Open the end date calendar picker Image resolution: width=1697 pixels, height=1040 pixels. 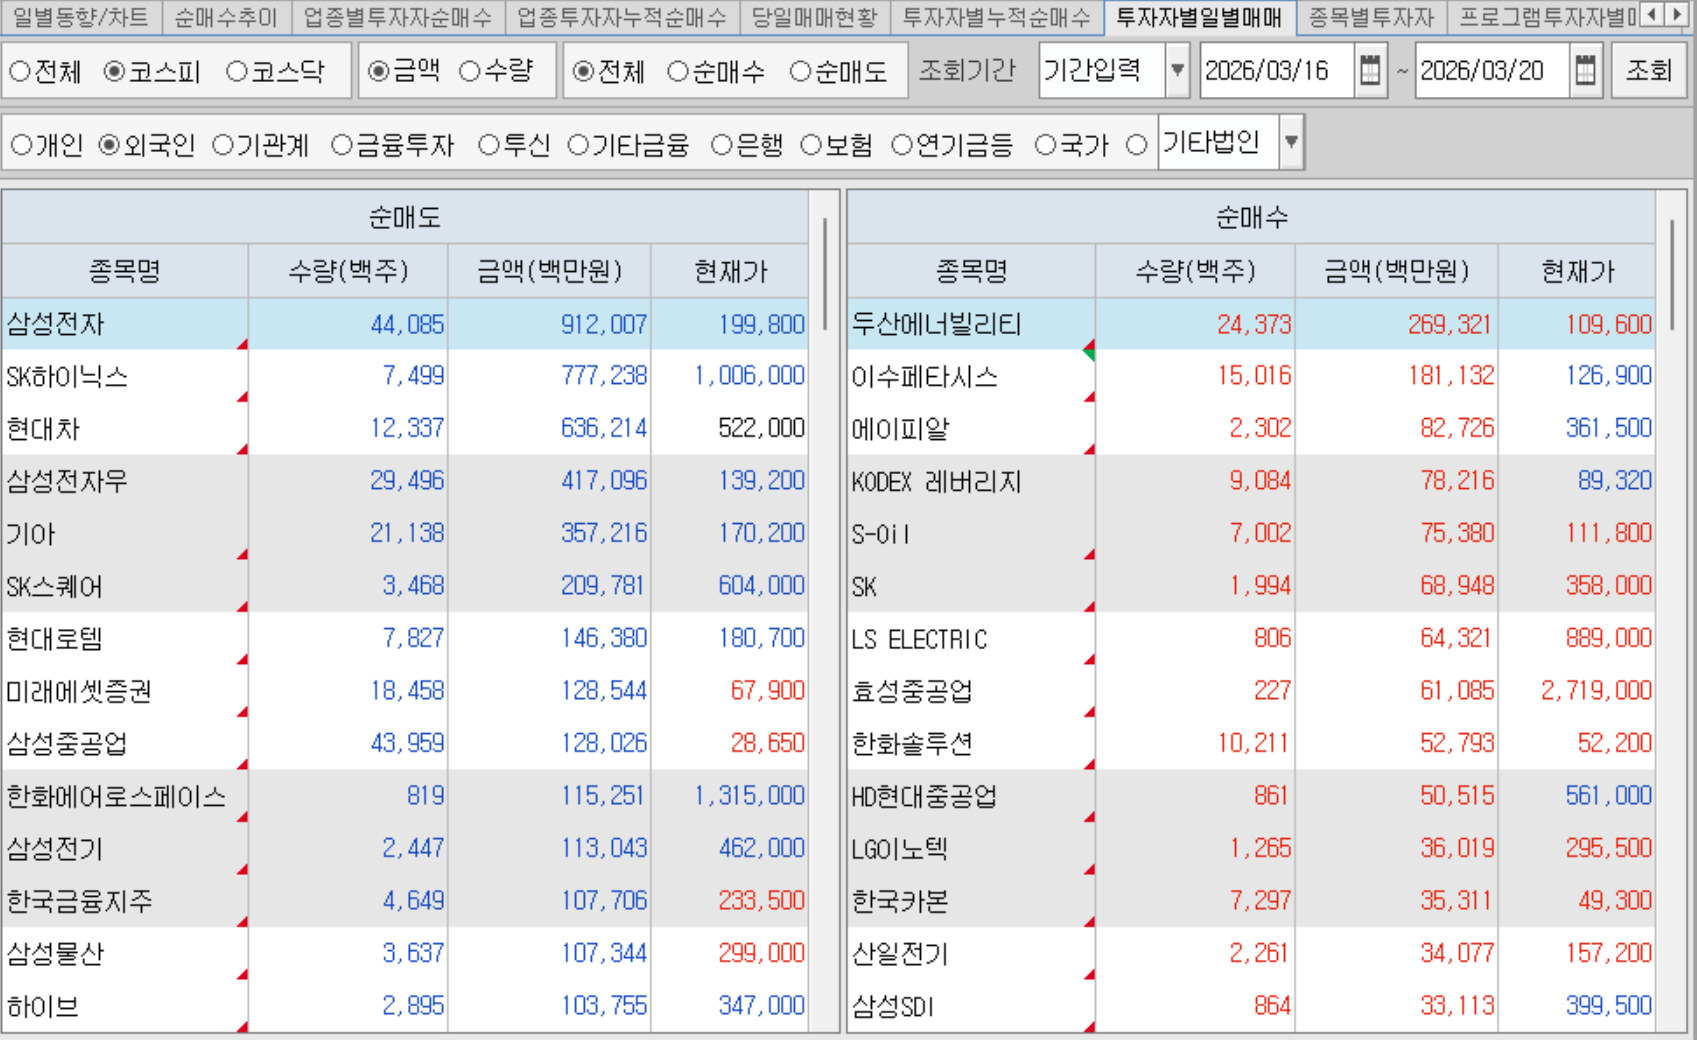point(1585,71)
